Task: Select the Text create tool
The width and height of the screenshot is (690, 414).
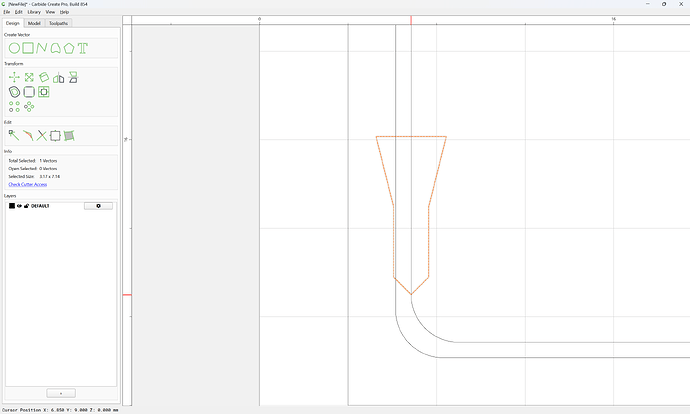Action: point(83,48)
